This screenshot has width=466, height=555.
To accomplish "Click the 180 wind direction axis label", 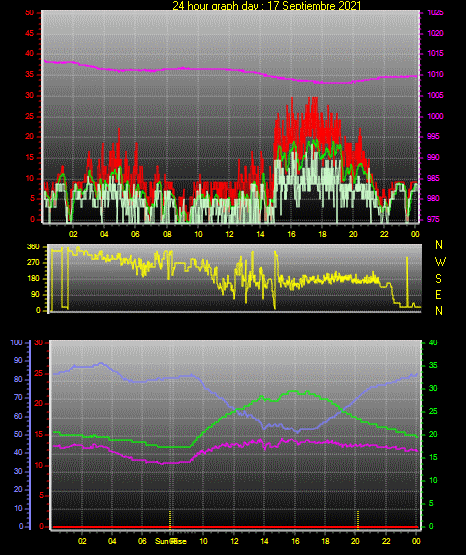I will (33, 279).
